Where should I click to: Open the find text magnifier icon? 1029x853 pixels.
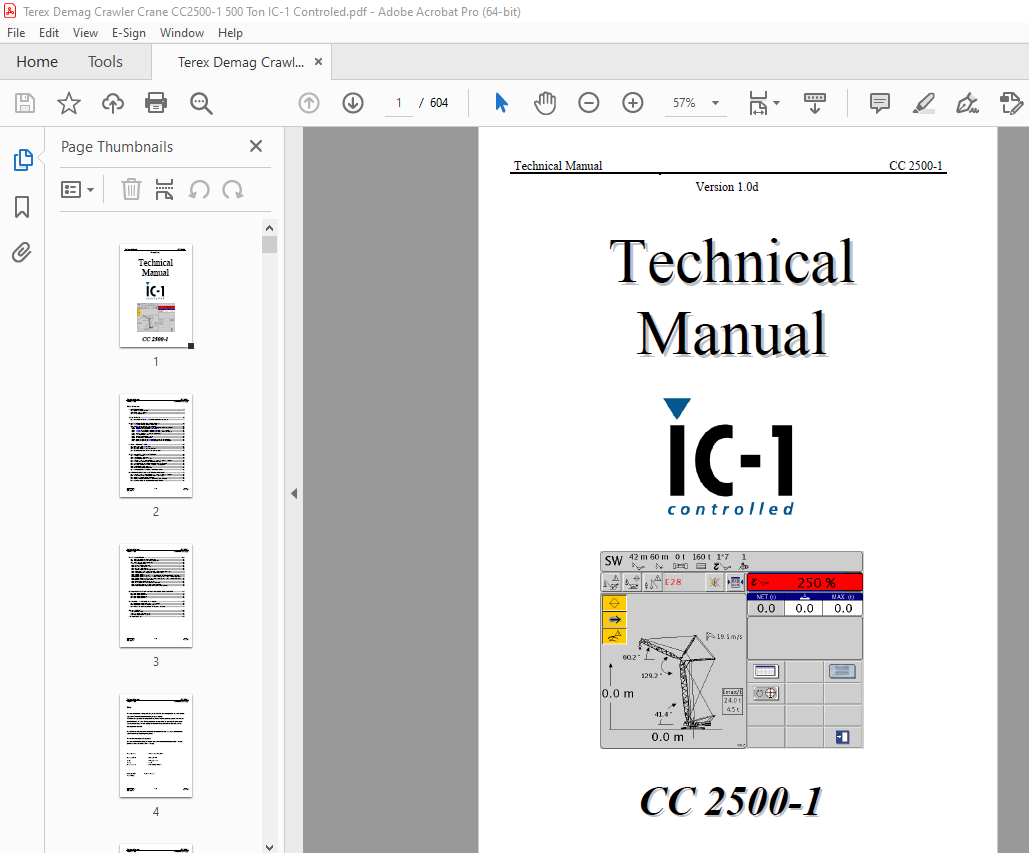point(201,103)
